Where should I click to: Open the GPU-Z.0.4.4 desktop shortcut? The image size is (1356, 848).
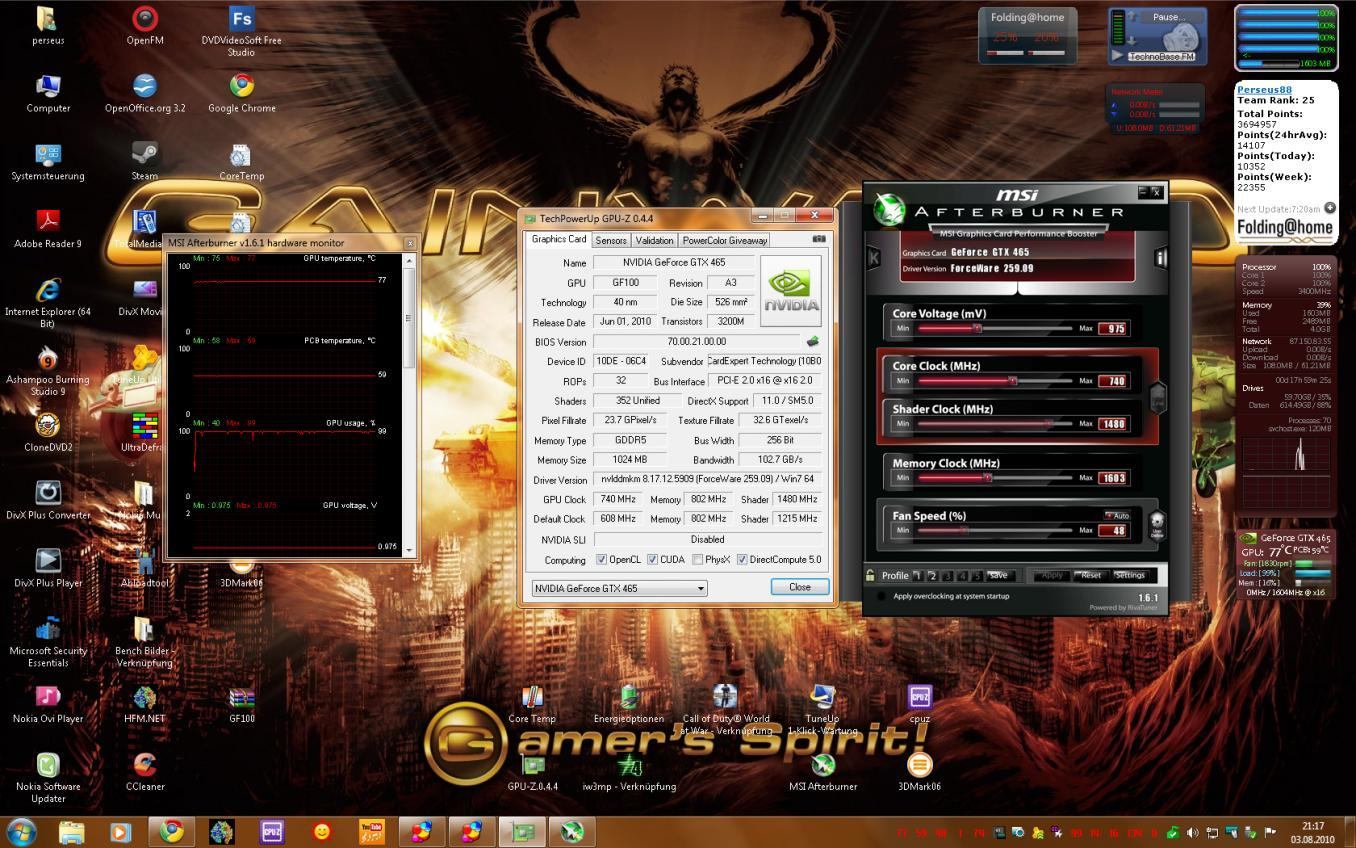coord(532,771)
